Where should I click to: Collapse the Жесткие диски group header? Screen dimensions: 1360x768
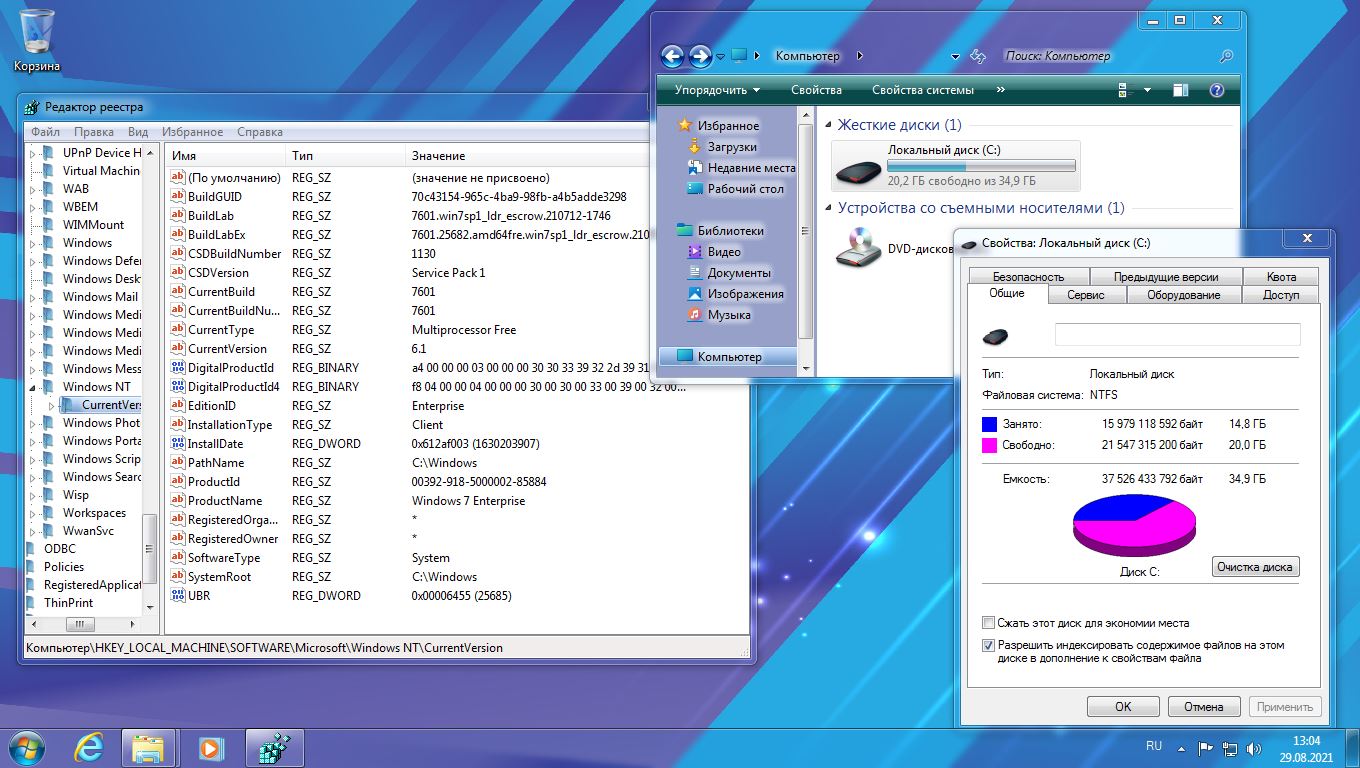coord(829,126)
